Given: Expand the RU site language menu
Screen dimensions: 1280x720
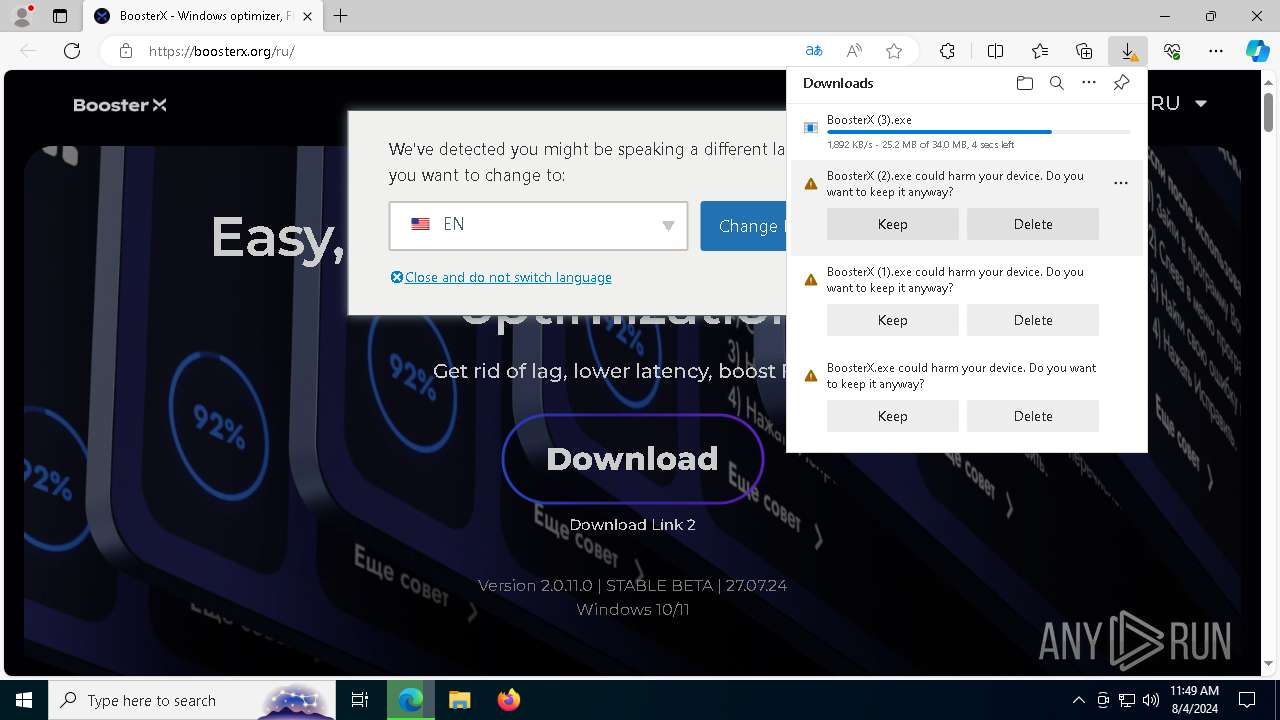Looking at the screenshot, I should point(1179,103).
